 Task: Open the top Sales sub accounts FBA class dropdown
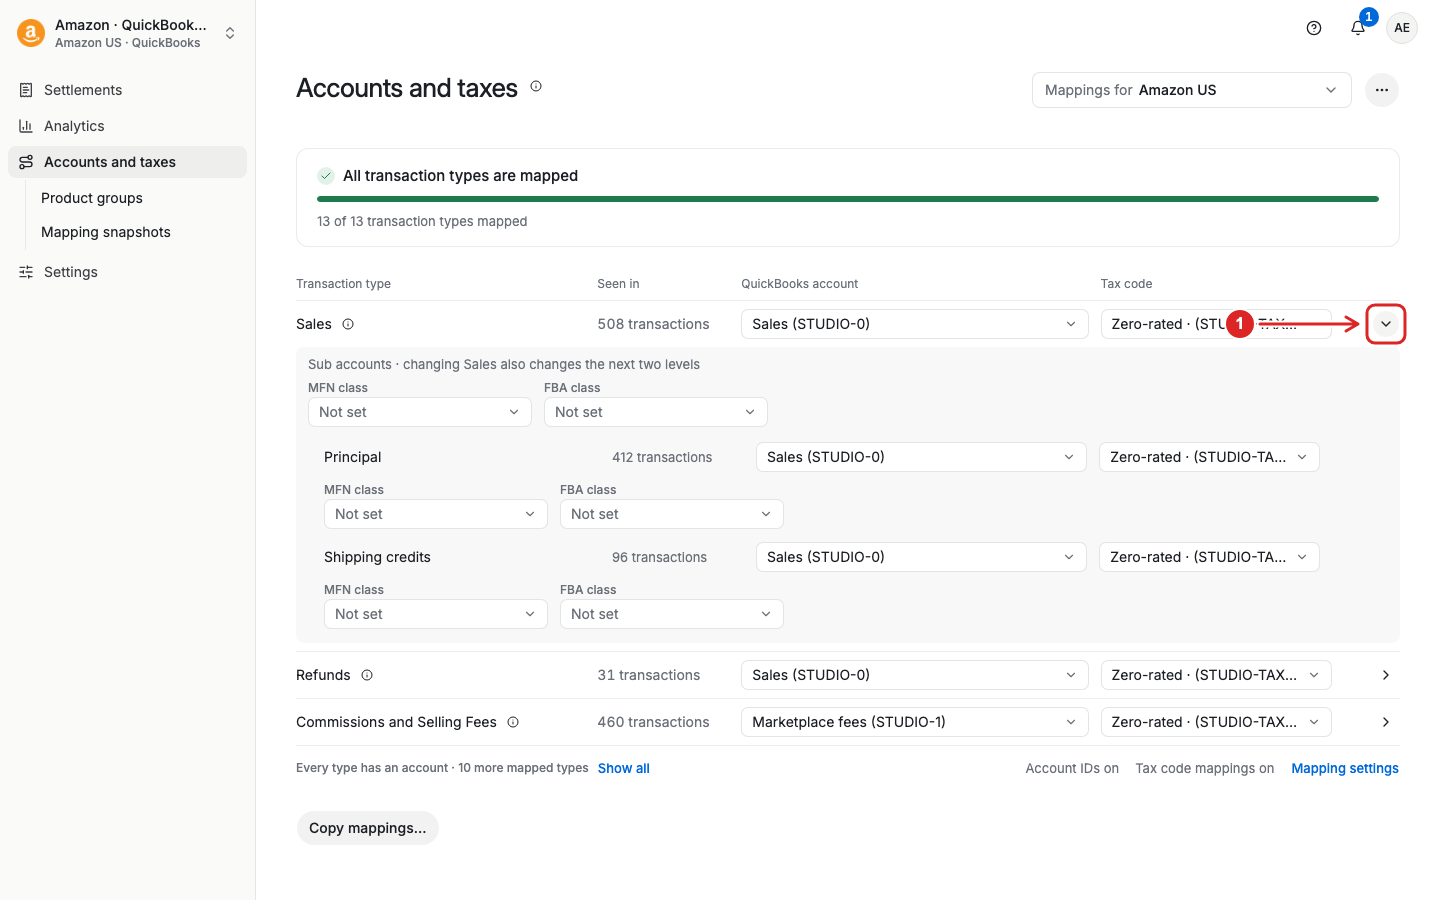[x=656, y=412]
